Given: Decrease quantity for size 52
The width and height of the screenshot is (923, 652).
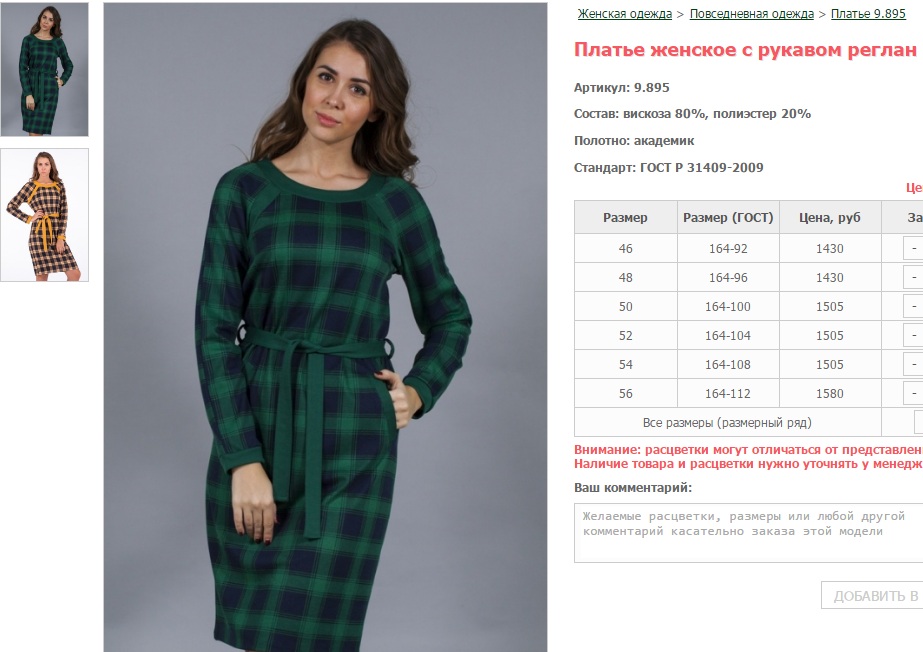Looking at the screenshot, I should pyautogui.click(x=914, y=335).
